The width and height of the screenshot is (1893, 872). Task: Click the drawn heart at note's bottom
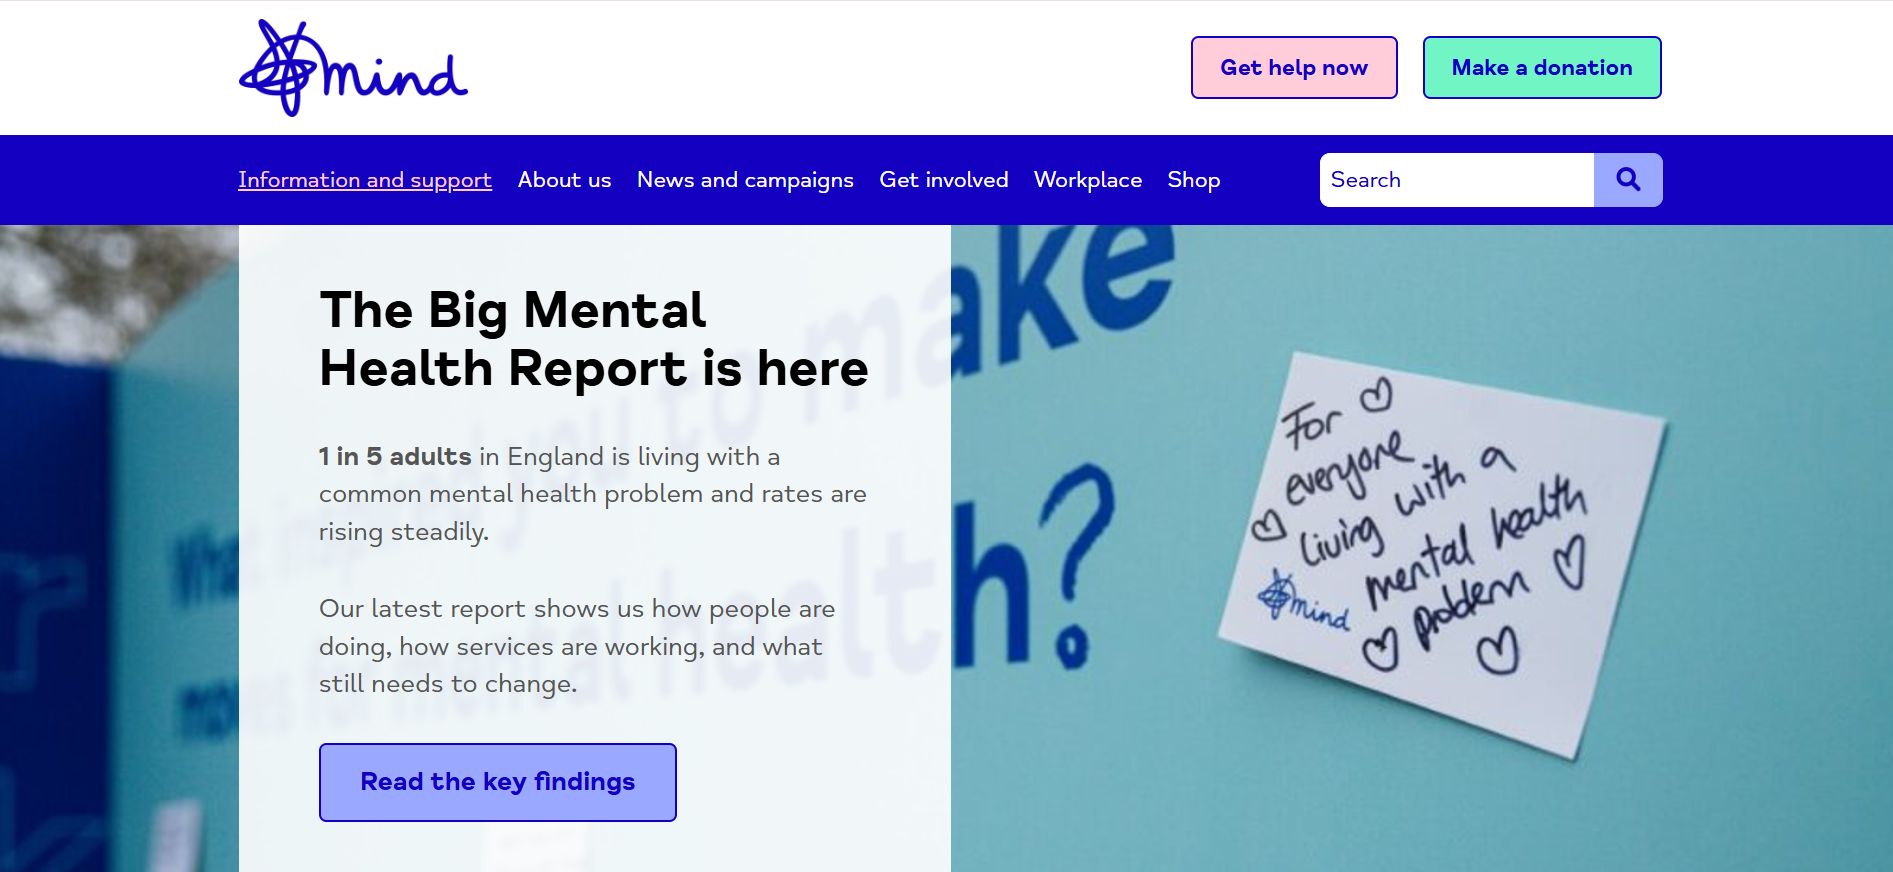pos(1498,651)
